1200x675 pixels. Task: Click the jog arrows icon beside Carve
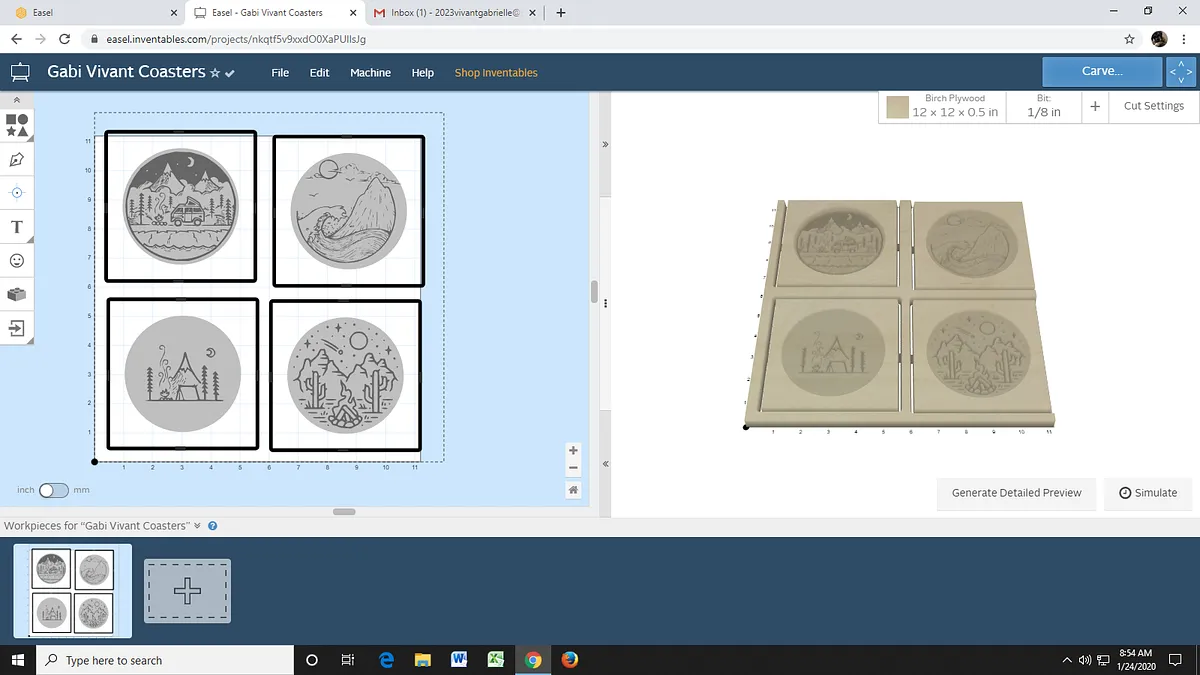pyautogui.click(x=1180, y=72)
